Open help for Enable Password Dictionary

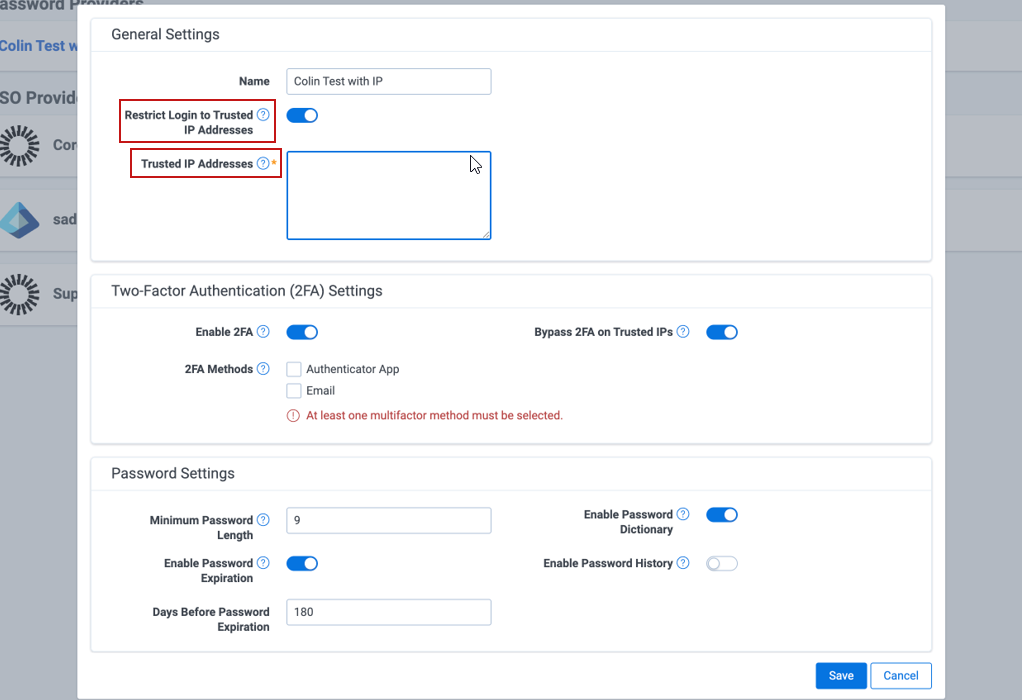coord(682,514)
